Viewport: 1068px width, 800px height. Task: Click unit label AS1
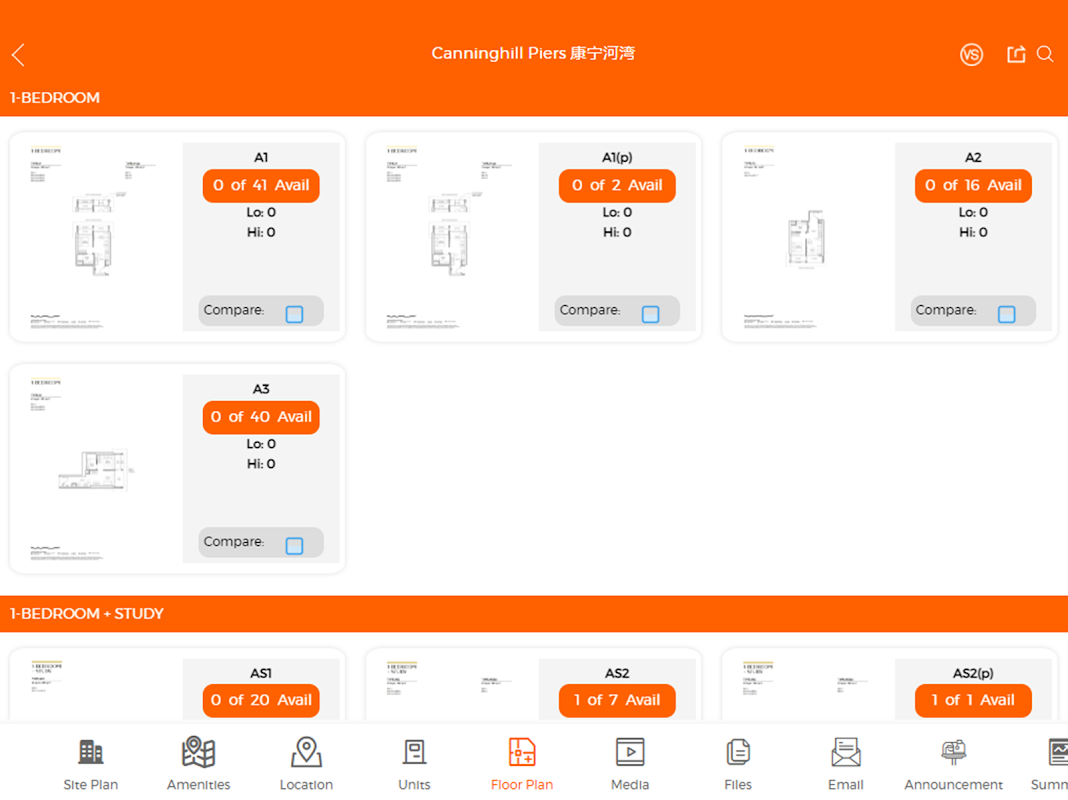261,673
